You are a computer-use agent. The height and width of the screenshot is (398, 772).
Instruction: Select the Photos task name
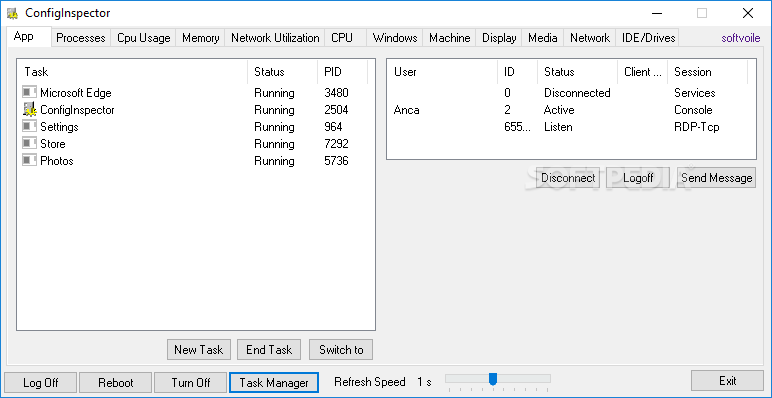tap(57, 161)
